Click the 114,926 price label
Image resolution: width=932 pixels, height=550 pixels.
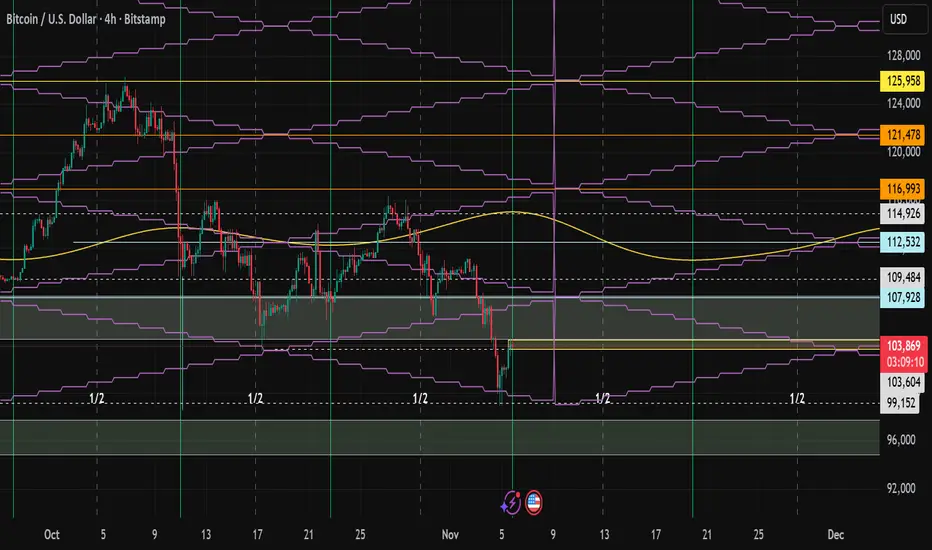click(903, 213)
